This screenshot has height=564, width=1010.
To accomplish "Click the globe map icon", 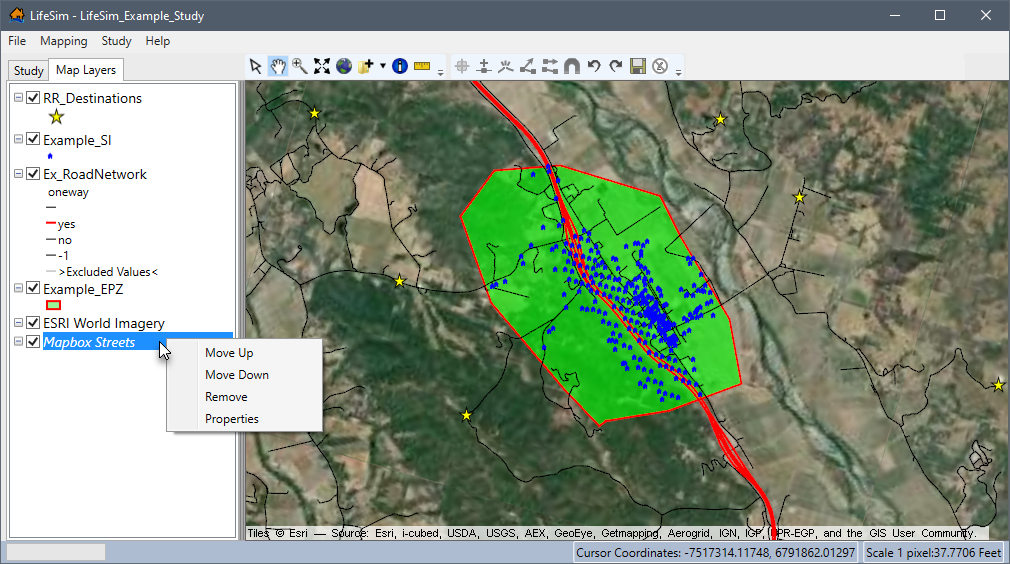I will pos(344,66).
